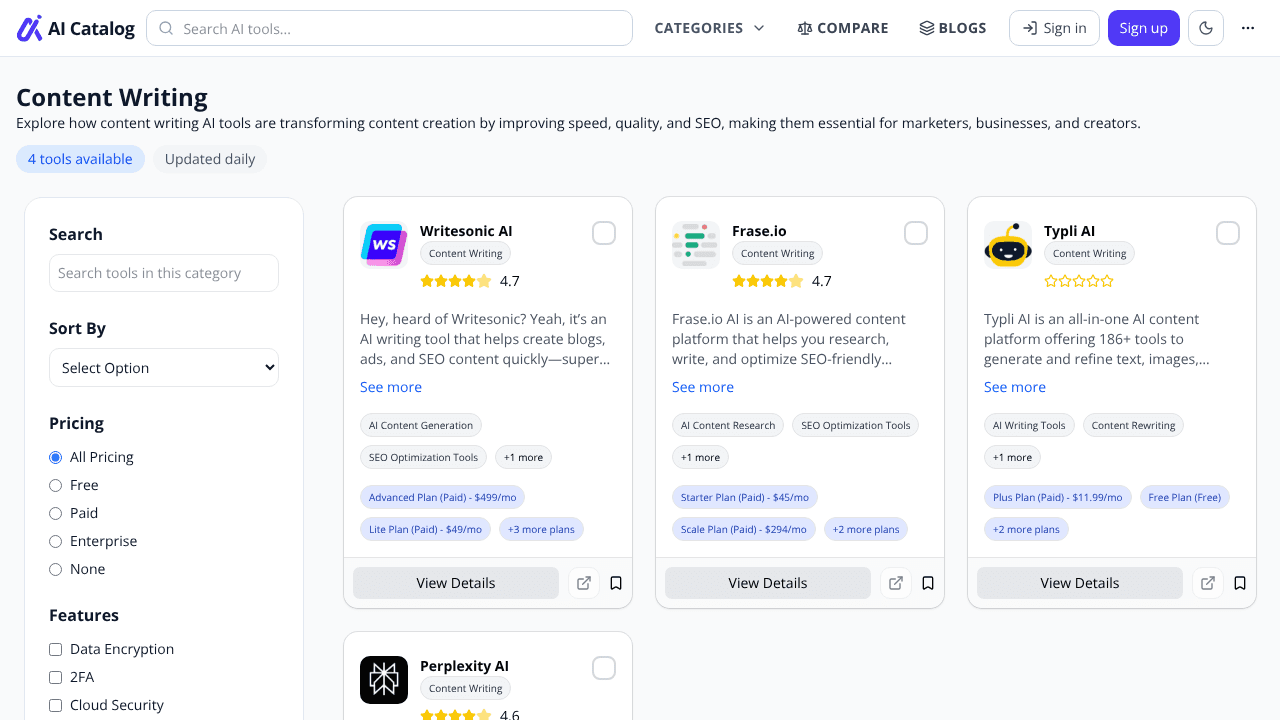This screenshot has height=720, width=1280.
Task: Open the Blogs page
Action: [x=953, y=28]
